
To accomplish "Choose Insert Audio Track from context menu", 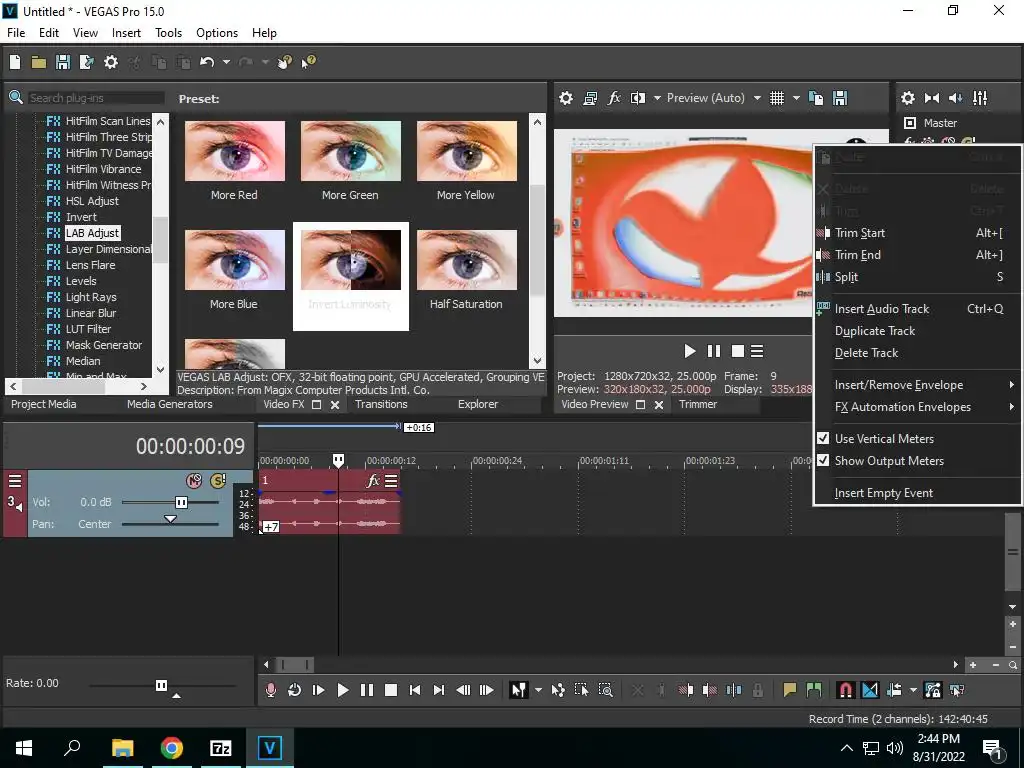I will [918, 309].
